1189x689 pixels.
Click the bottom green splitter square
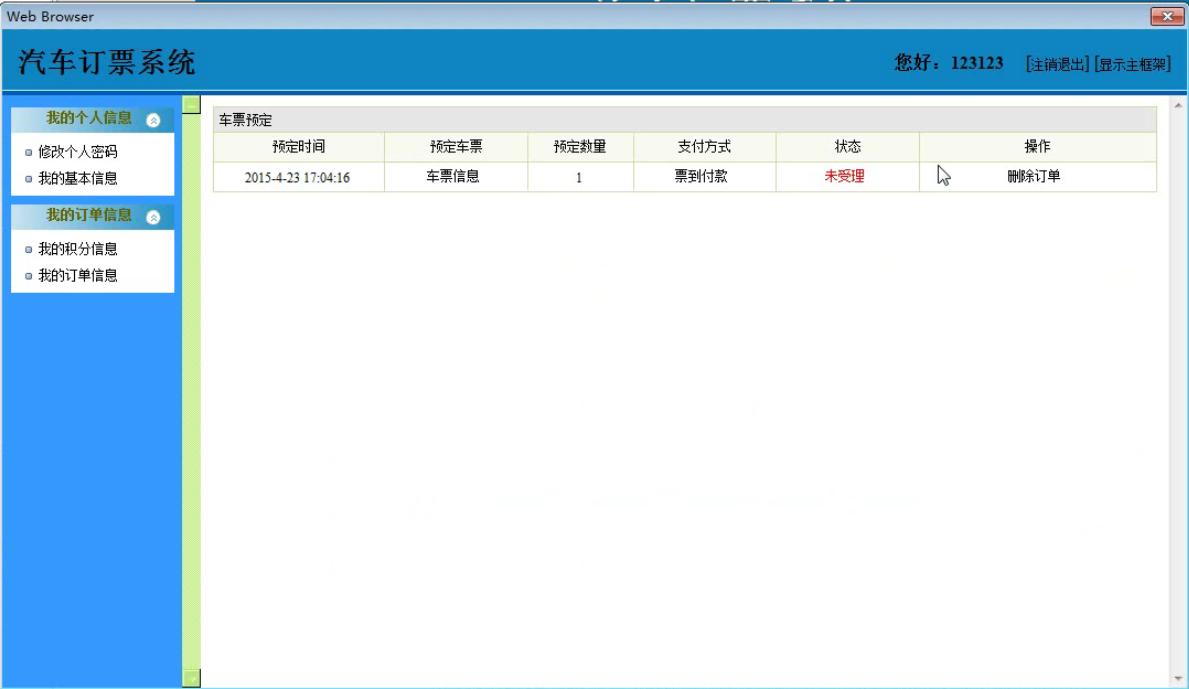192,678
